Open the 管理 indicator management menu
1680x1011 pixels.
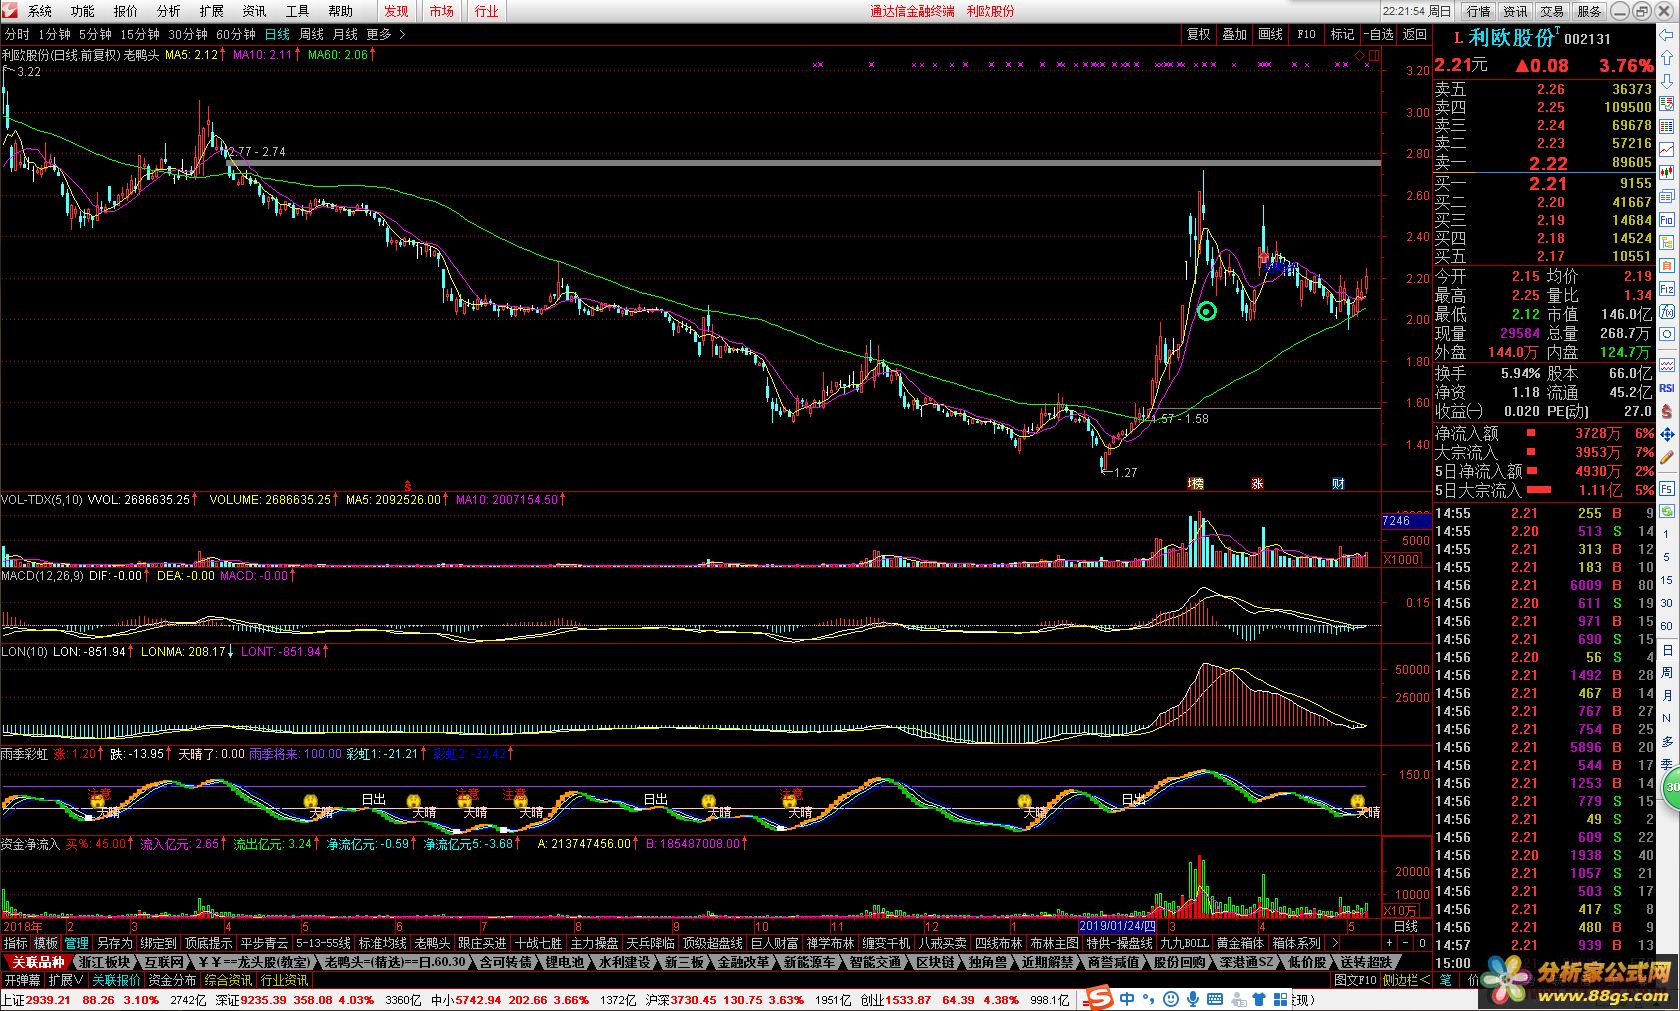(x=77, y=943)
